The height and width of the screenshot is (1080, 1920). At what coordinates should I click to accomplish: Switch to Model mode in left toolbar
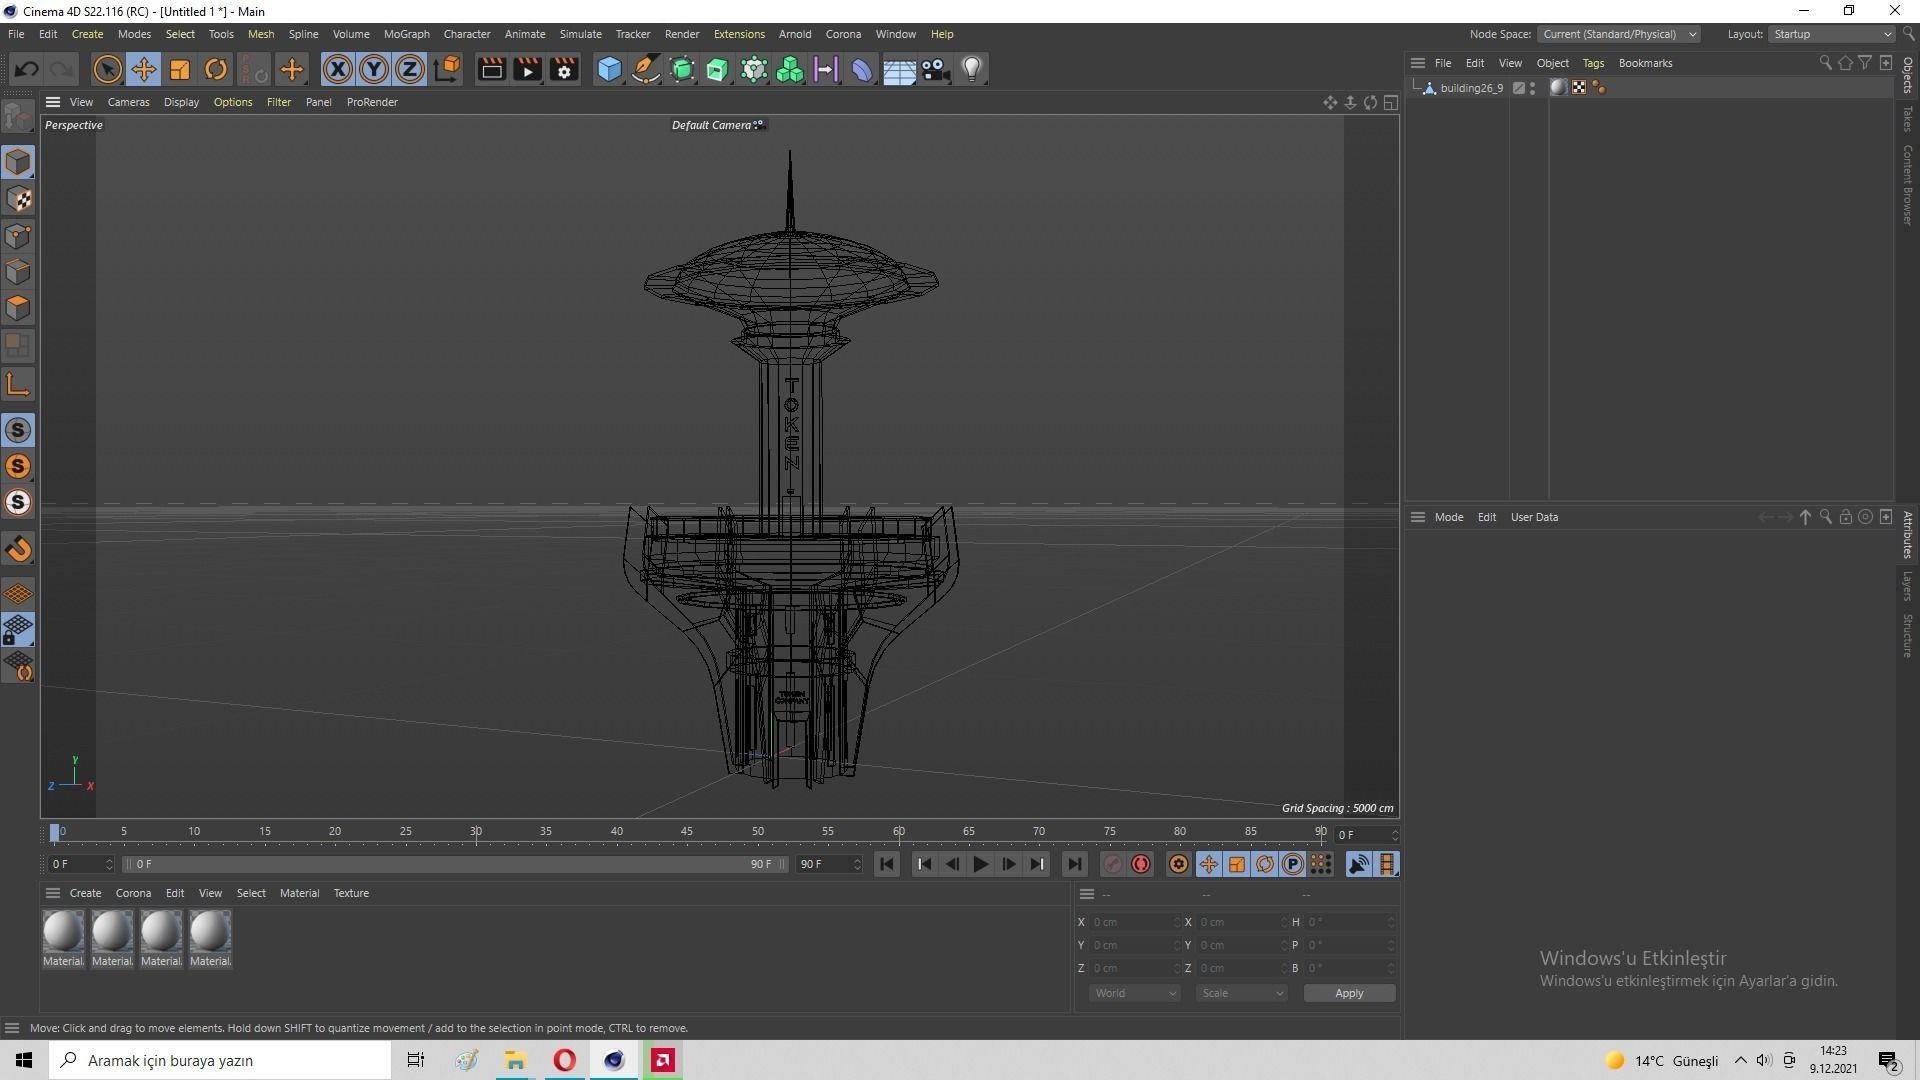(18, 162)
